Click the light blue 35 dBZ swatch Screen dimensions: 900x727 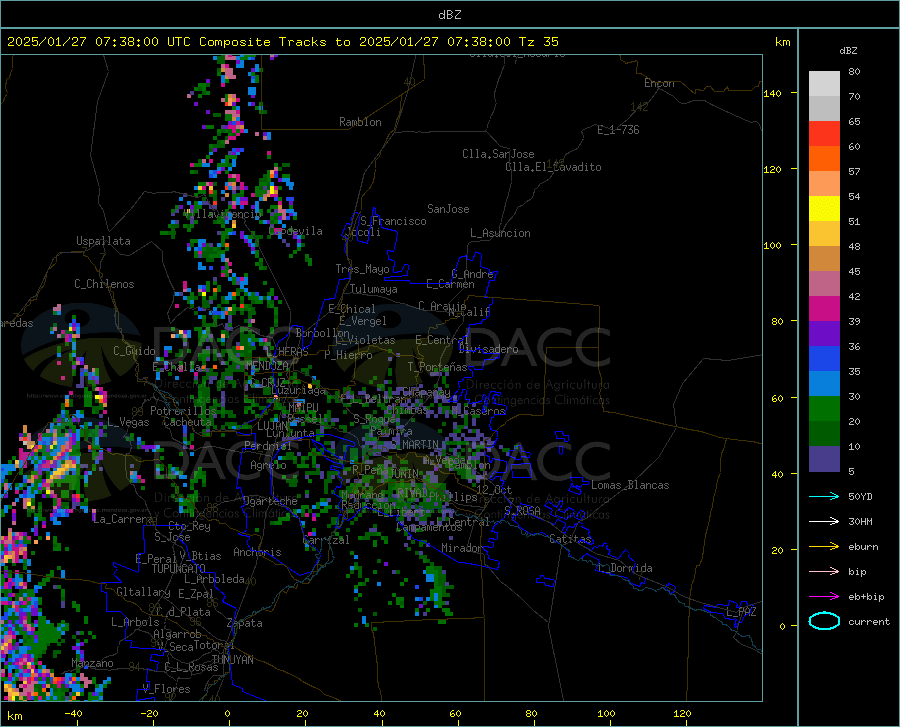click(824, 384)
